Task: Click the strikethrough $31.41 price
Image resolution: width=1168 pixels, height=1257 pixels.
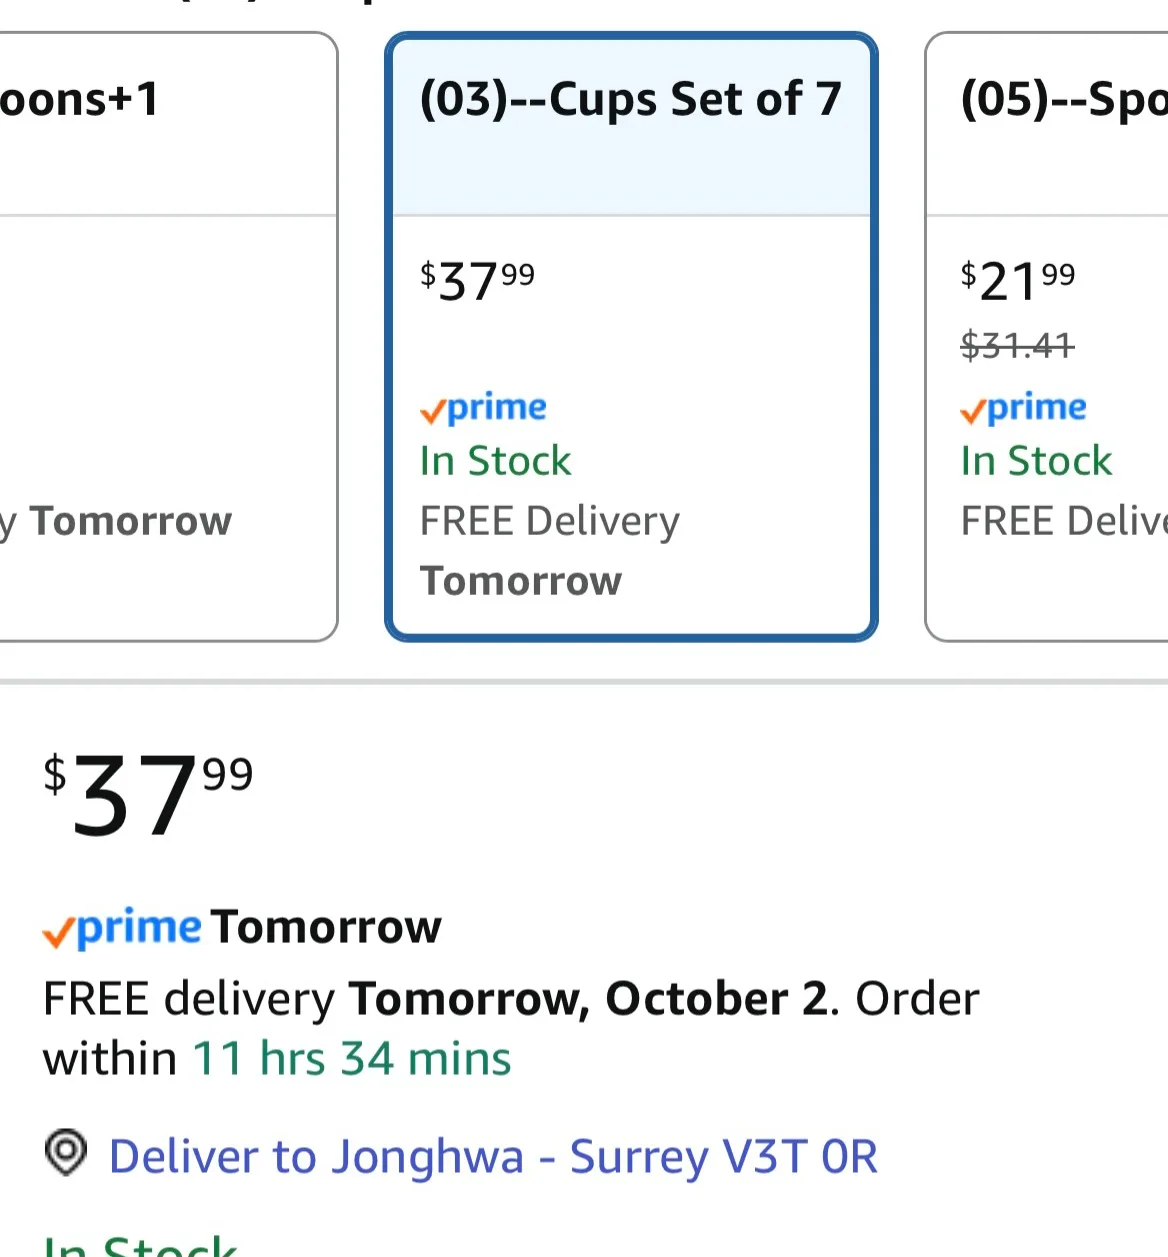Action: coord(1018,345)
